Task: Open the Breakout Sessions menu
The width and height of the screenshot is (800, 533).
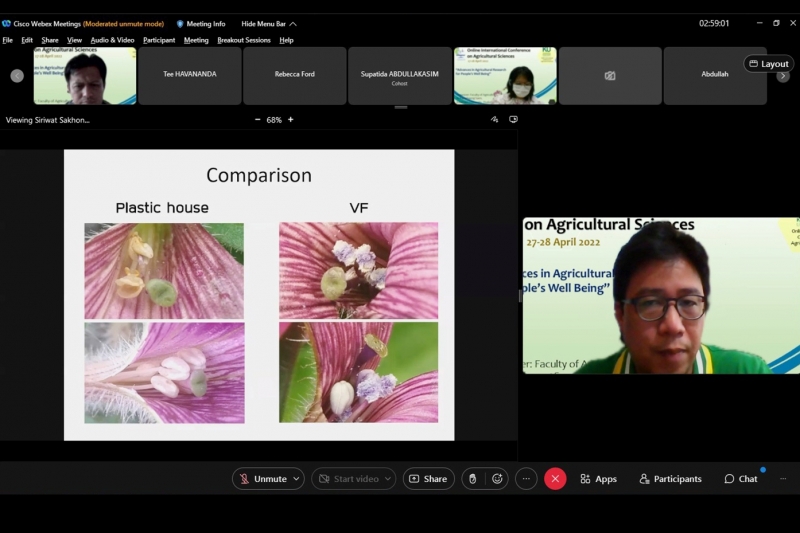Action: coord(244,40)
